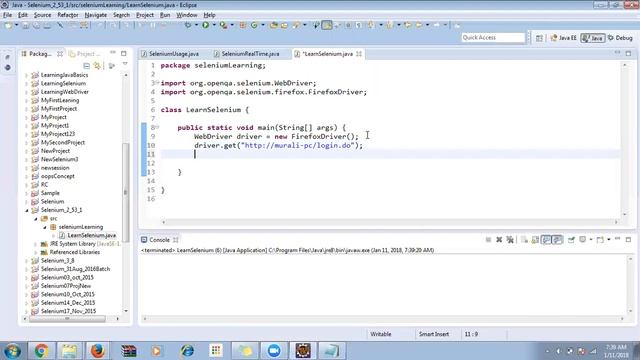Click the Open Perspective icon
Viewport: 640px width, 360px height.
click(539, 38)
